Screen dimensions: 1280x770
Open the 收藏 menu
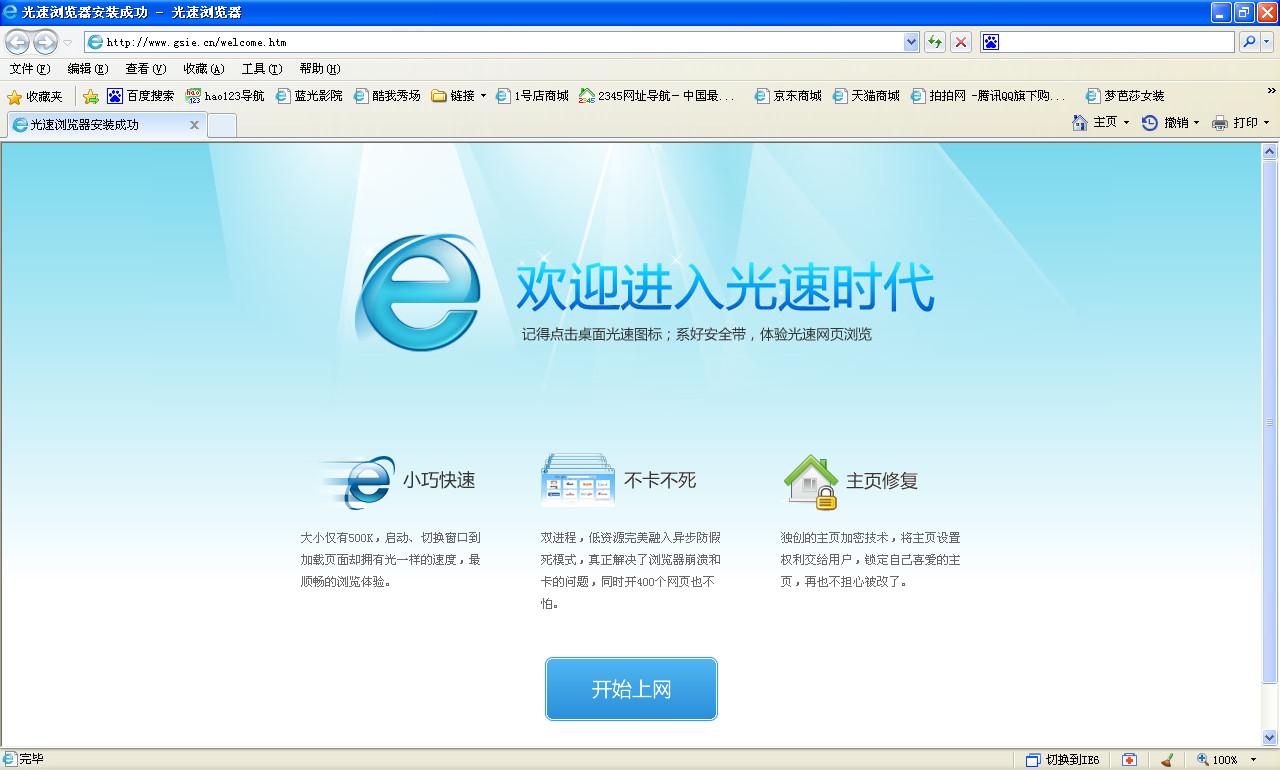203,69
